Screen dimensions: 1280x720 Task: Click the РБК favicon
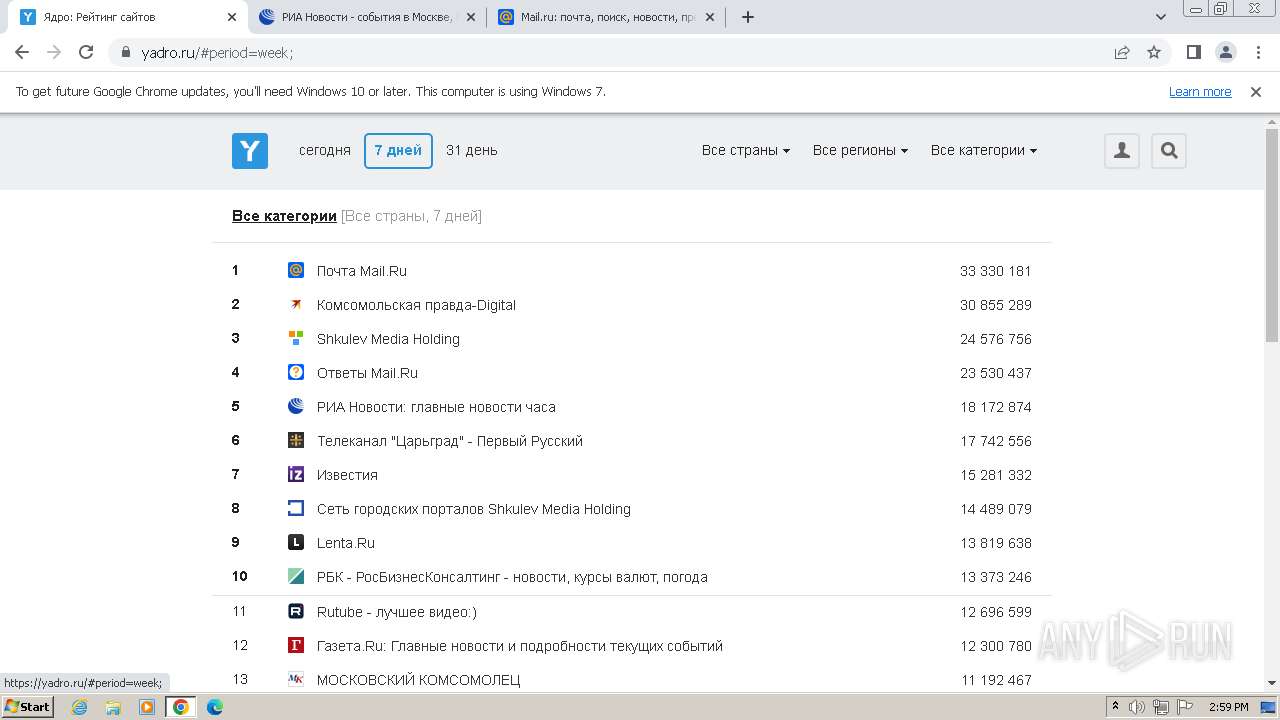coord(296,576)
